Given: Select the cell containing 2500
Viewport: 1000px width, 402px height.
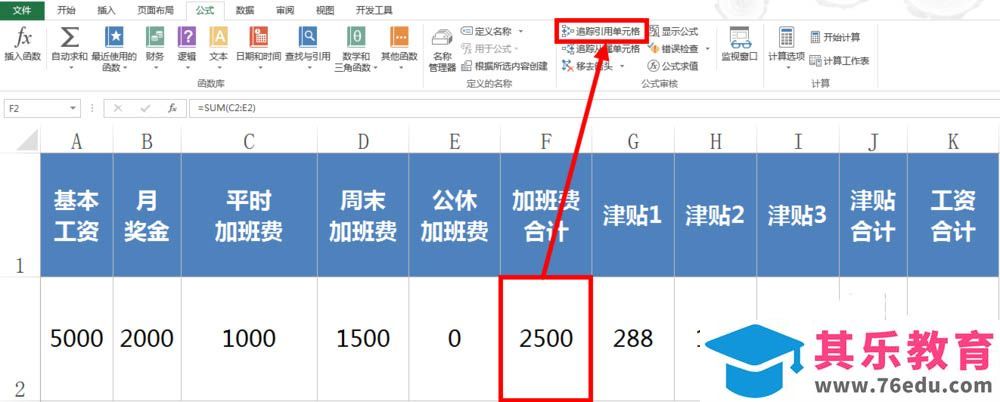Looking at the screenshot, I should (546, 338).
